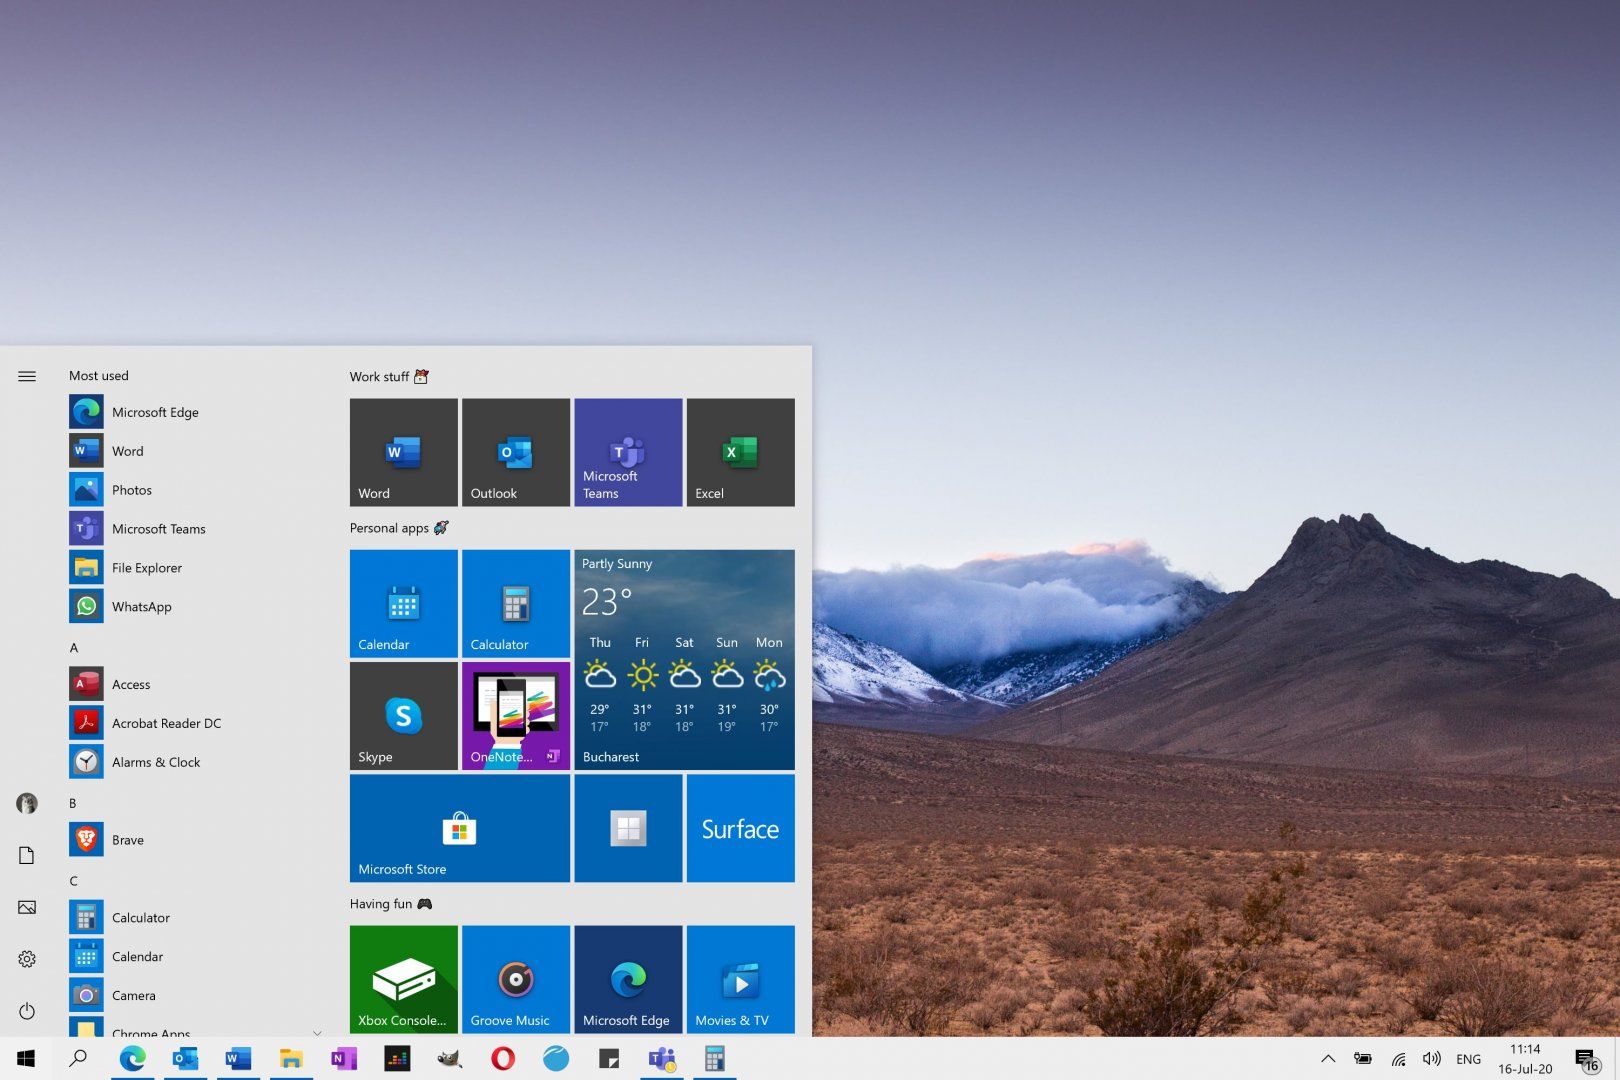Open the Calculator tile in Personal apps

point(516,603)
